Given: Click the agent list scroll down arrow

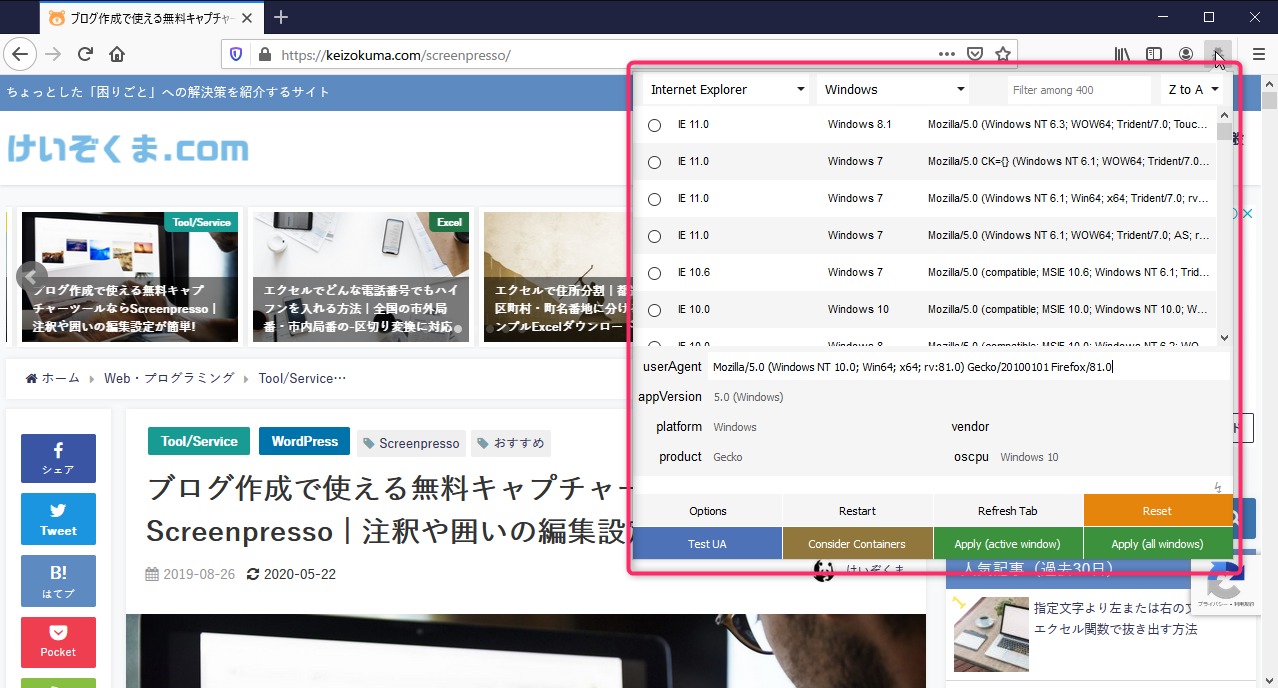Looking at the screenshot, I should [1225, 338].
